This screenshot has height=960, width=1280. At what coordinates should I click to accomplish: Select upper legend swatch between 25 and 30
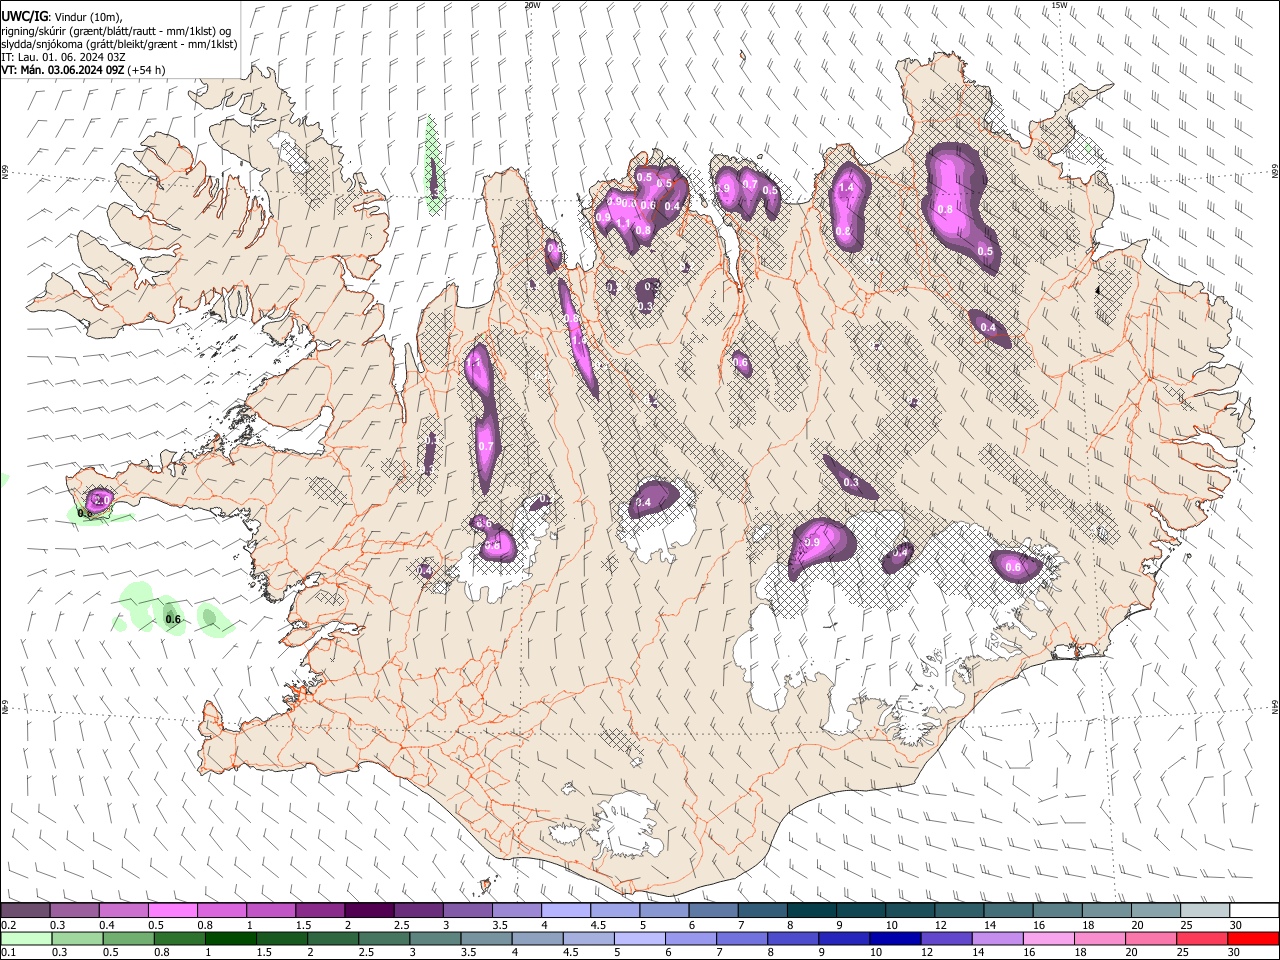click(x=1205, y=911)
